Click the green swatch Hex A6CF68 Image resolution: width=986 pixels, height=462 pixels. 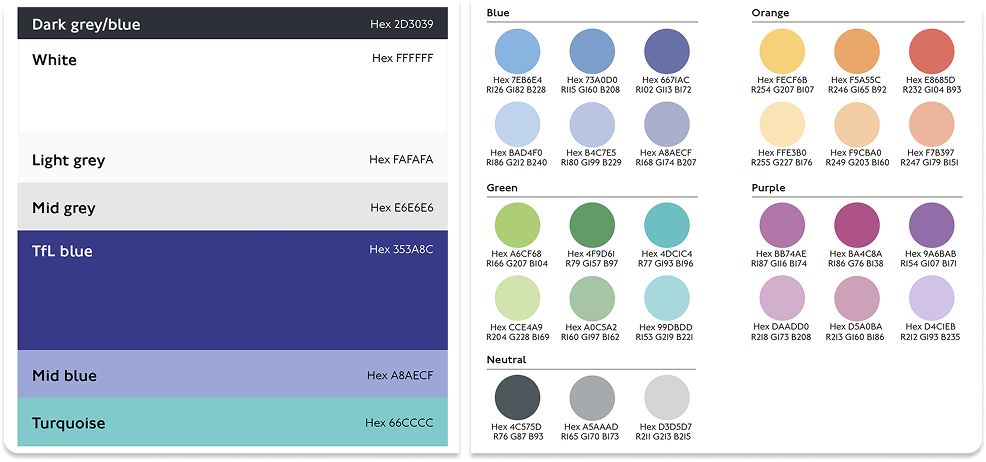tap(518, 224)
